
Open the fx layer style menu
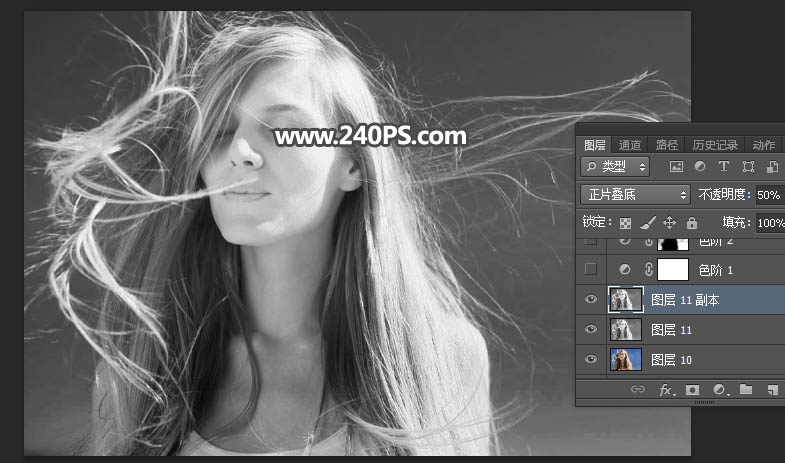click(x=666, y=389)
